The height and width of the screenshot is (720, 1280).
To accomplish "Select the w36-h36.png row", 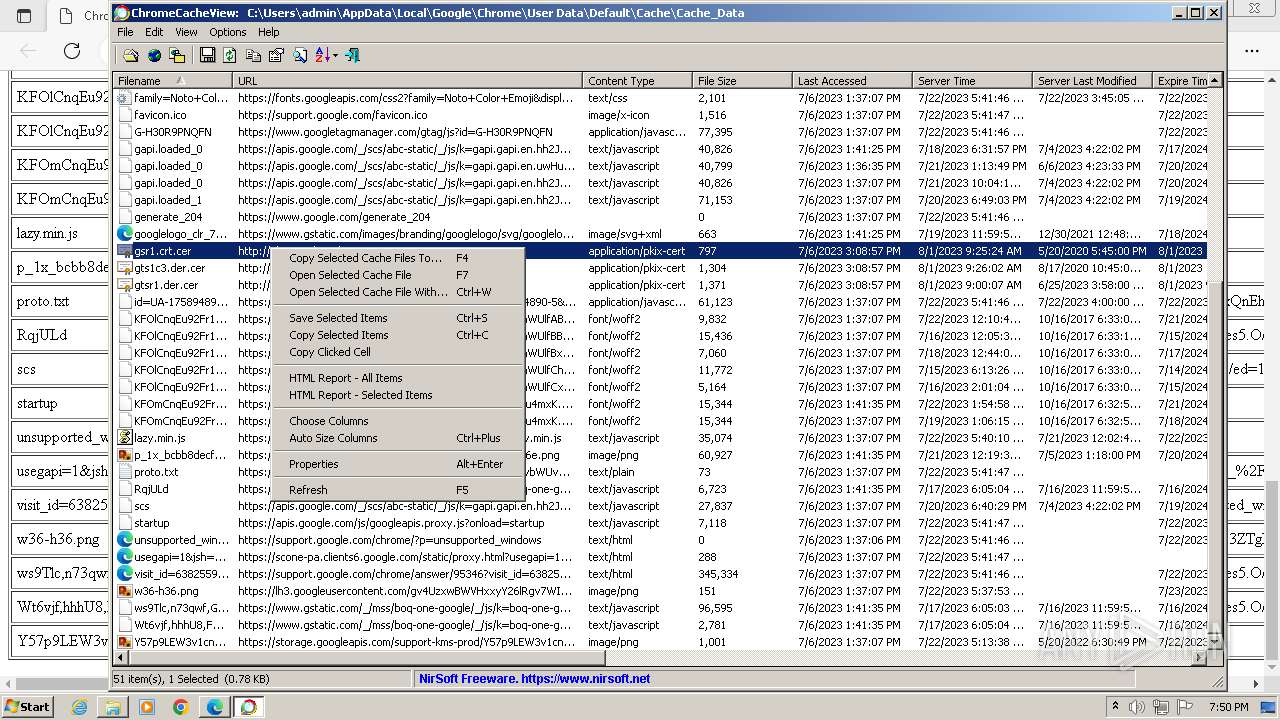I will point(660,591).
